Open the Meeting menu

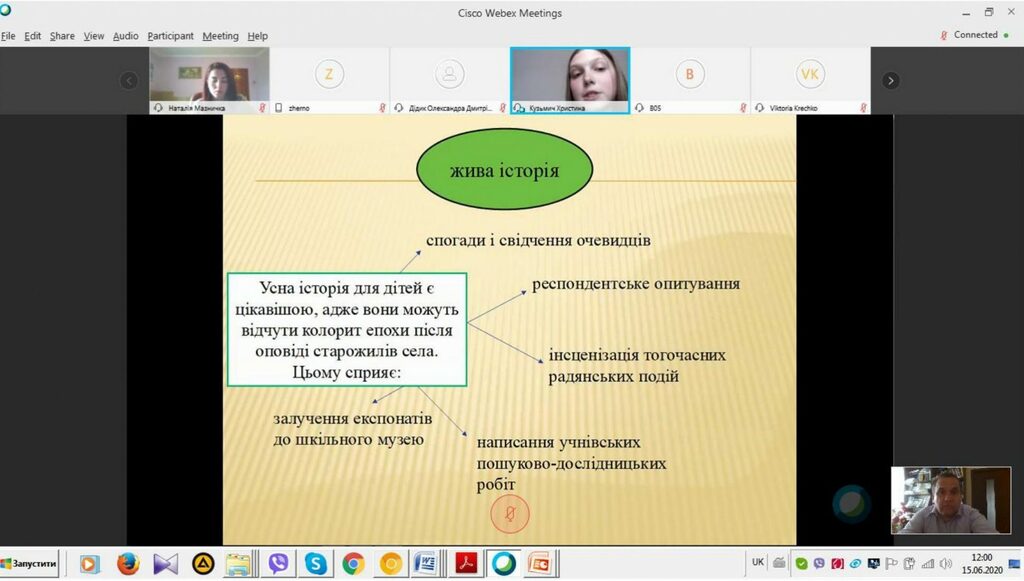coord(220,35)
